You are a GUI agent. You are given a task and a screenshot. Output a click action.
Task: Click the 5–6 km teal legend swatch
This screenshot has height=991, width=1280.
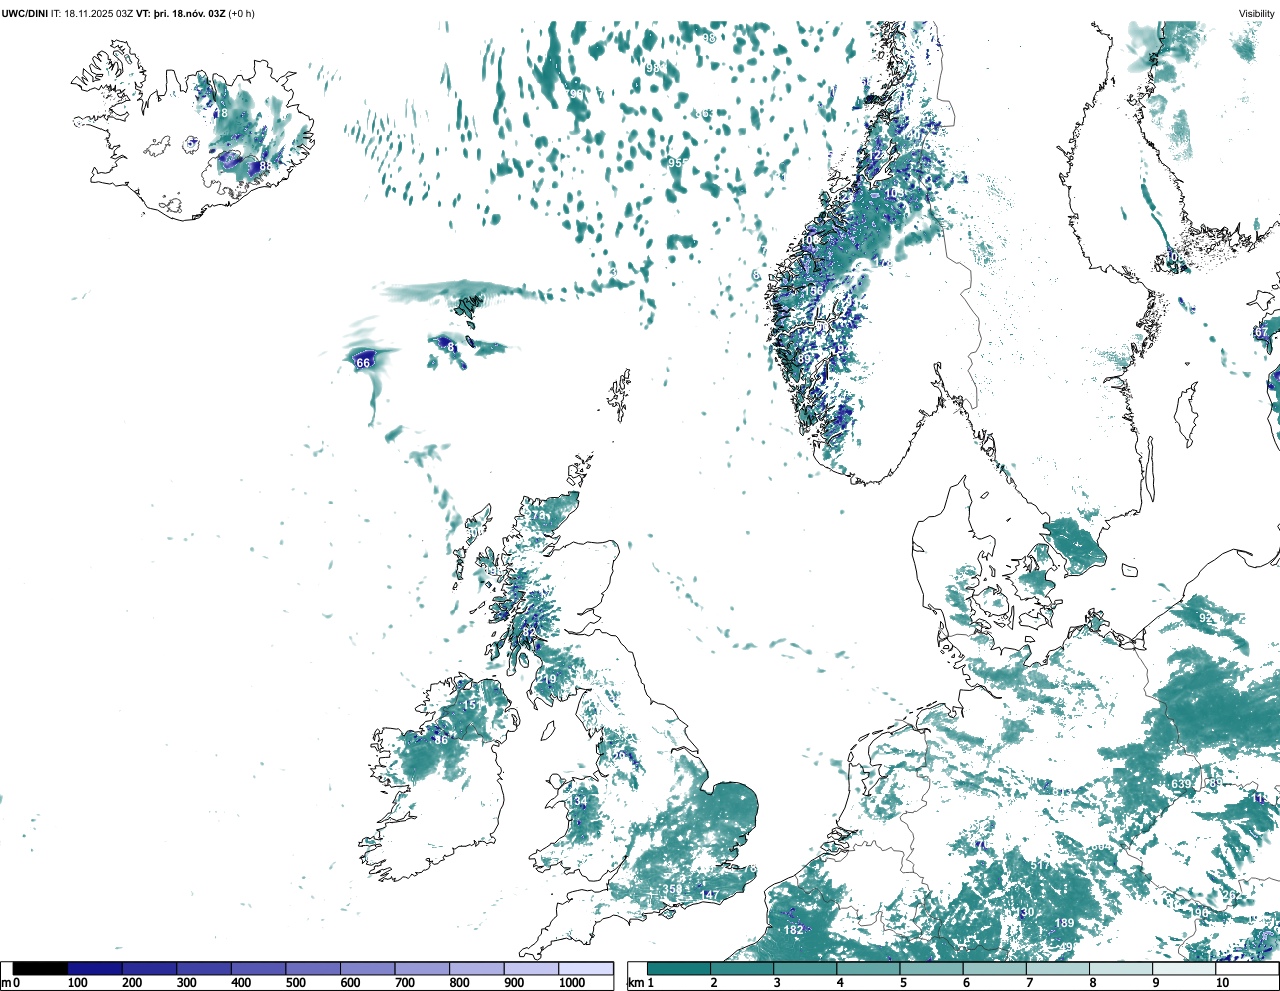point(932,969)
